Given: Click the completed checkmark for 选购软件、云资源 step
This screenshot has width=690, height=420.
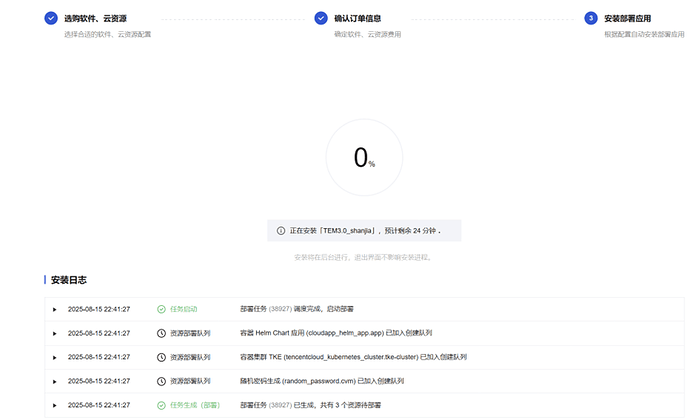Looking at the screenshot, I should click(51, 18).
